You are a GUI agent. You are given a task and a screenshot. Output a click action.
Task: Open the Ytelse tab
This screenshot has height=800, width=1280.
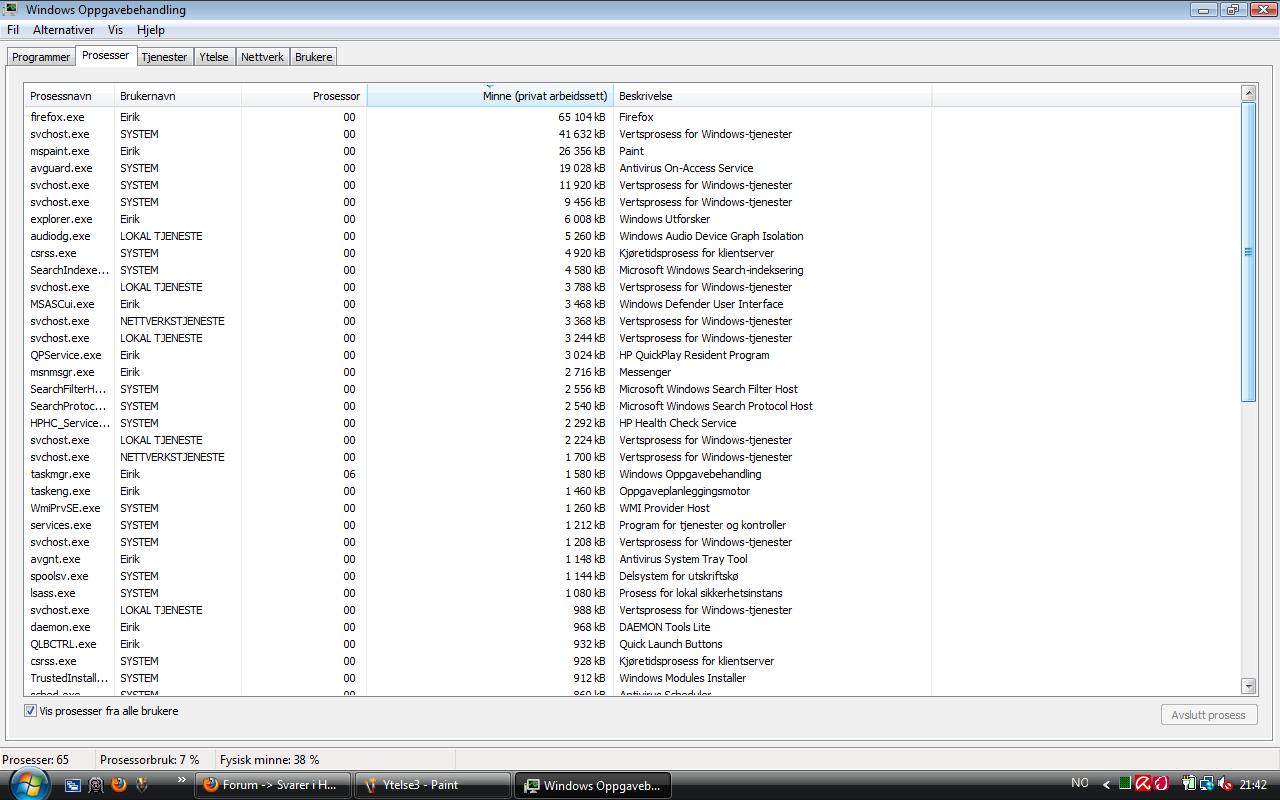(214, 57)
